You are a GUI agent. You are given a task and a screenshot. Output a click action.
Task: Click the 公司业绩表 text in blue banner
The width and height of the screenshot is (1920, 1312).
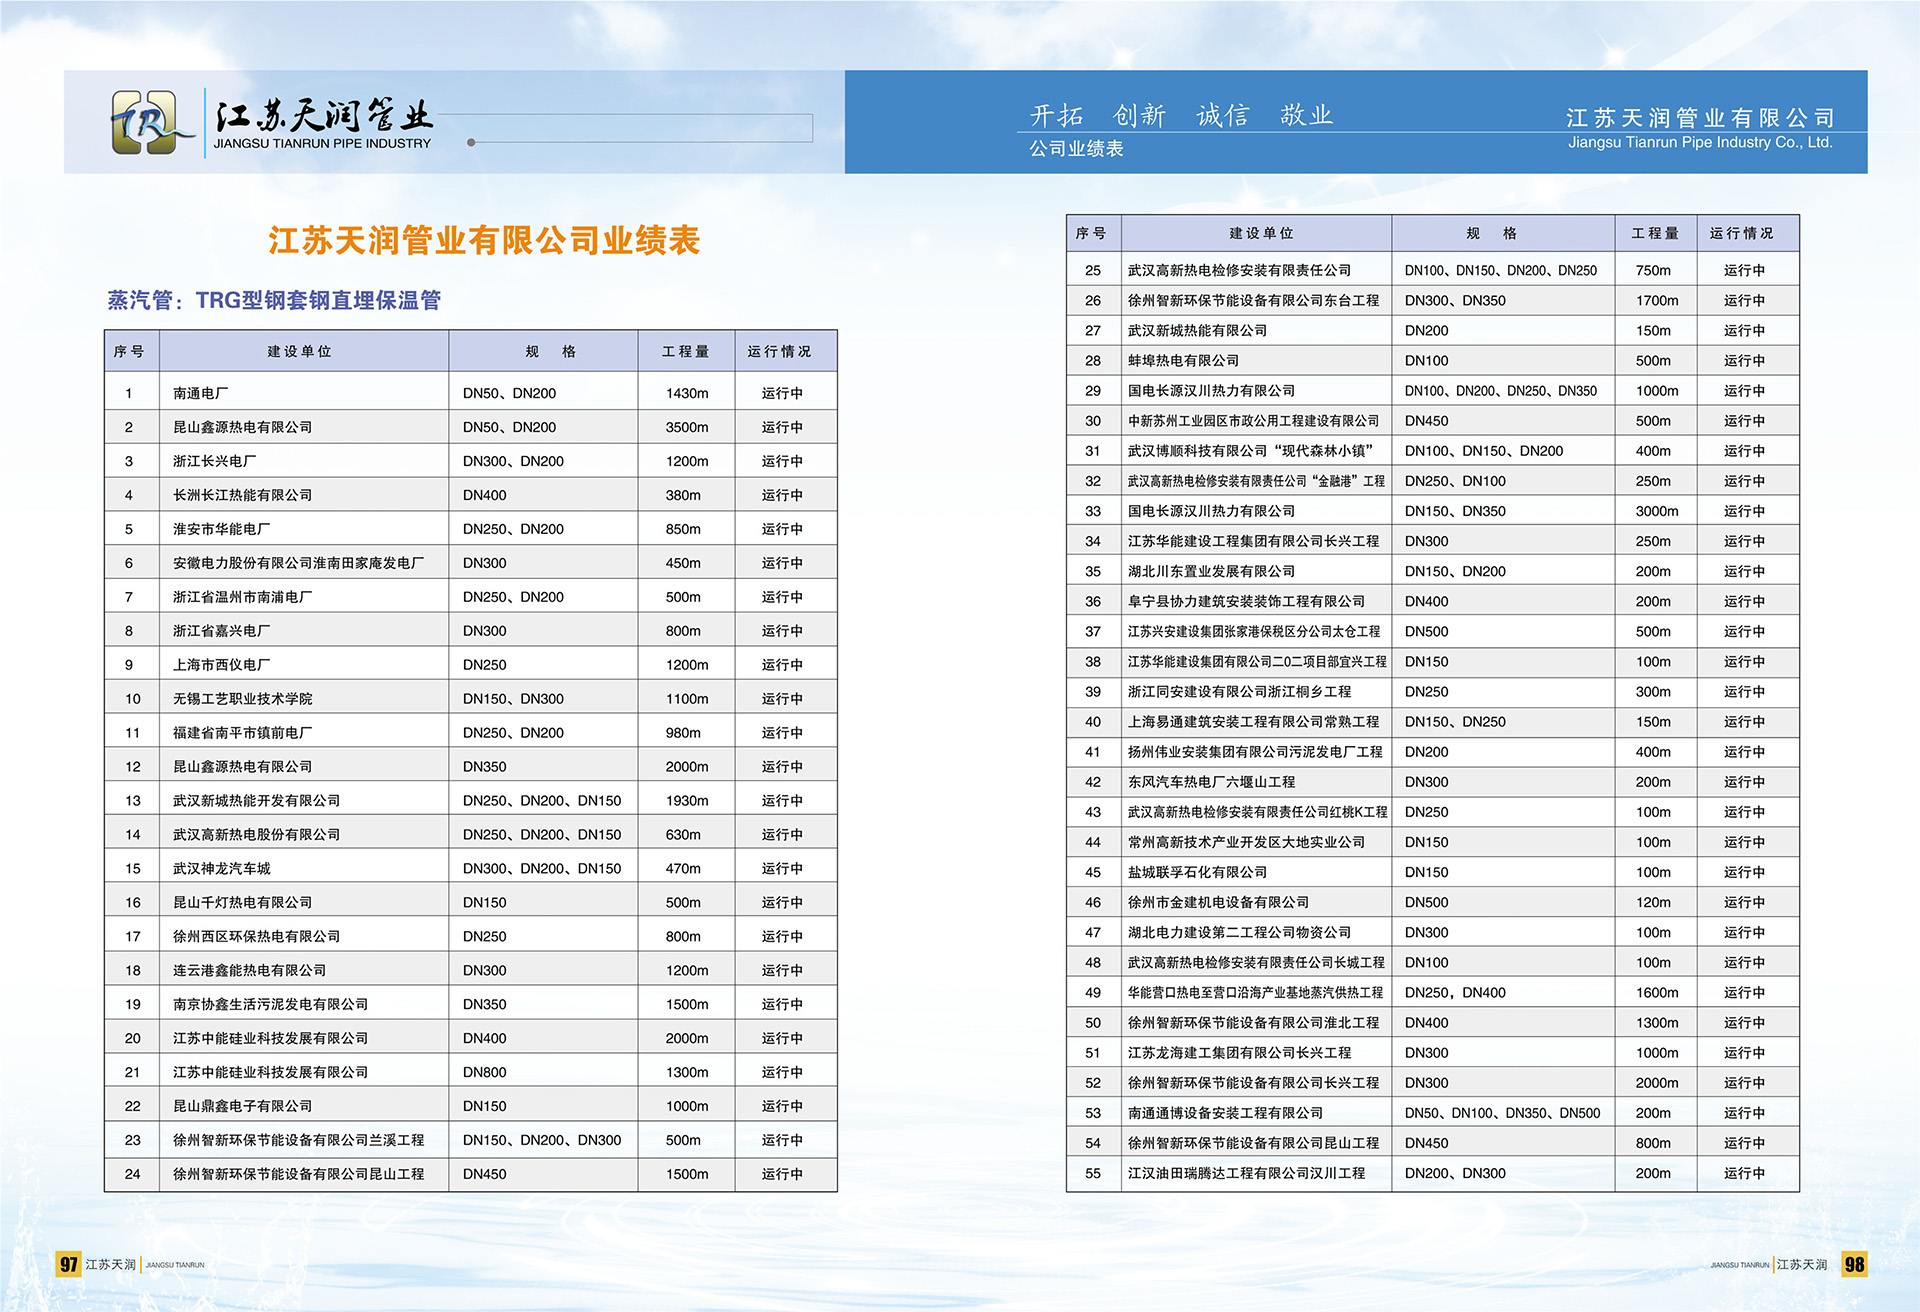tap(1076, 148)
